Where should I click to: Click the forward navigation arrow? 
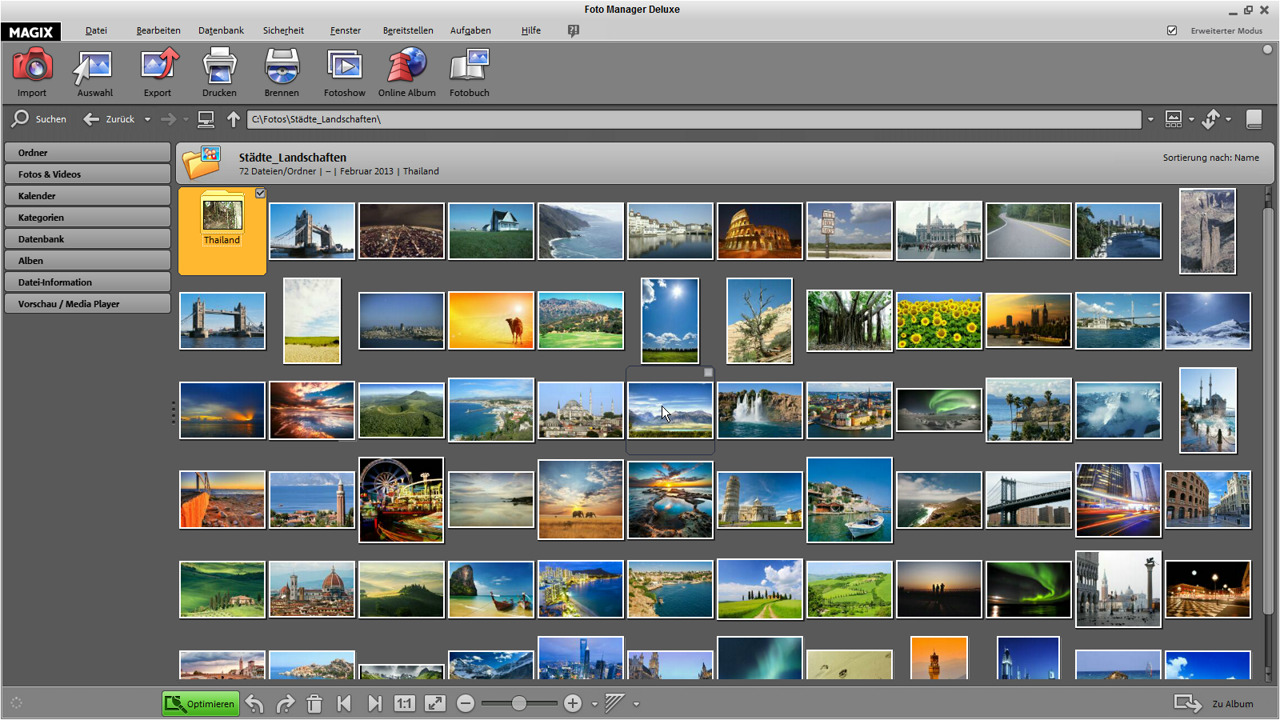(x=168, y=119)
